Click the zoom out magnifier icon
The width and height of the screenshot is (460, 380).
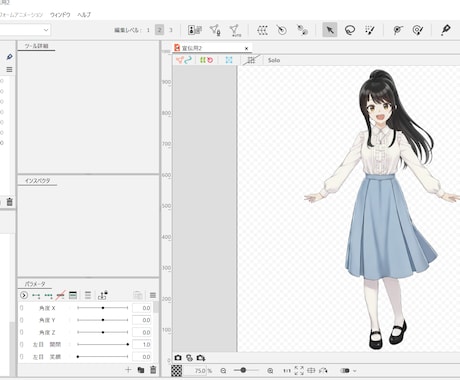(x=223, y=371)
